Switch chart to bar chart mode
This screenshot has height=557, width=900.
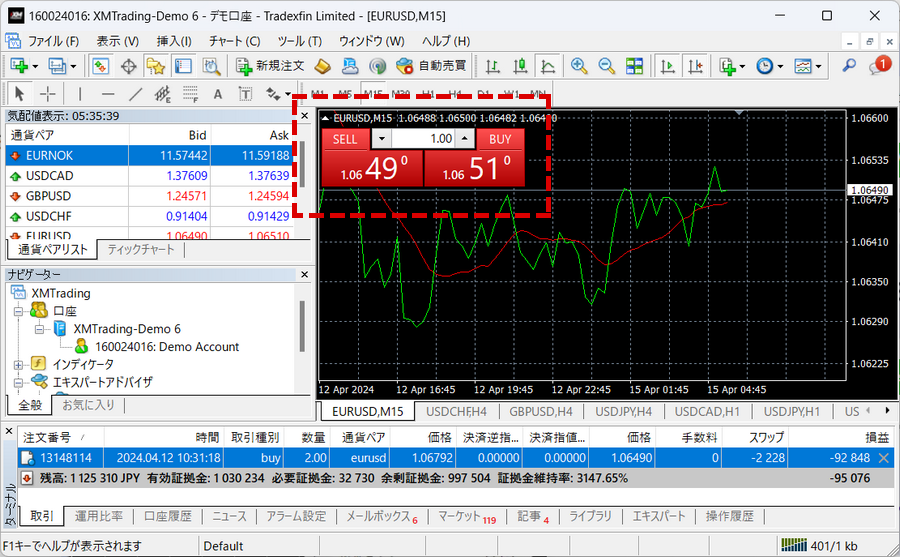pos(492,66)
